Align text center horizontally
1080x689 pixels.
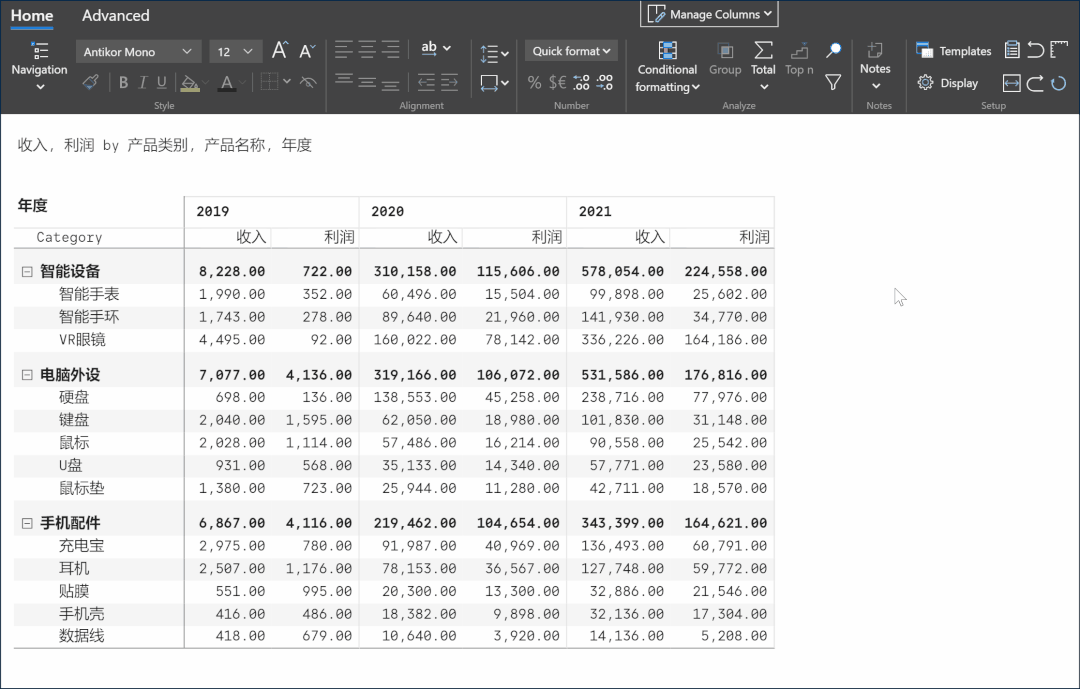point(367,49)
